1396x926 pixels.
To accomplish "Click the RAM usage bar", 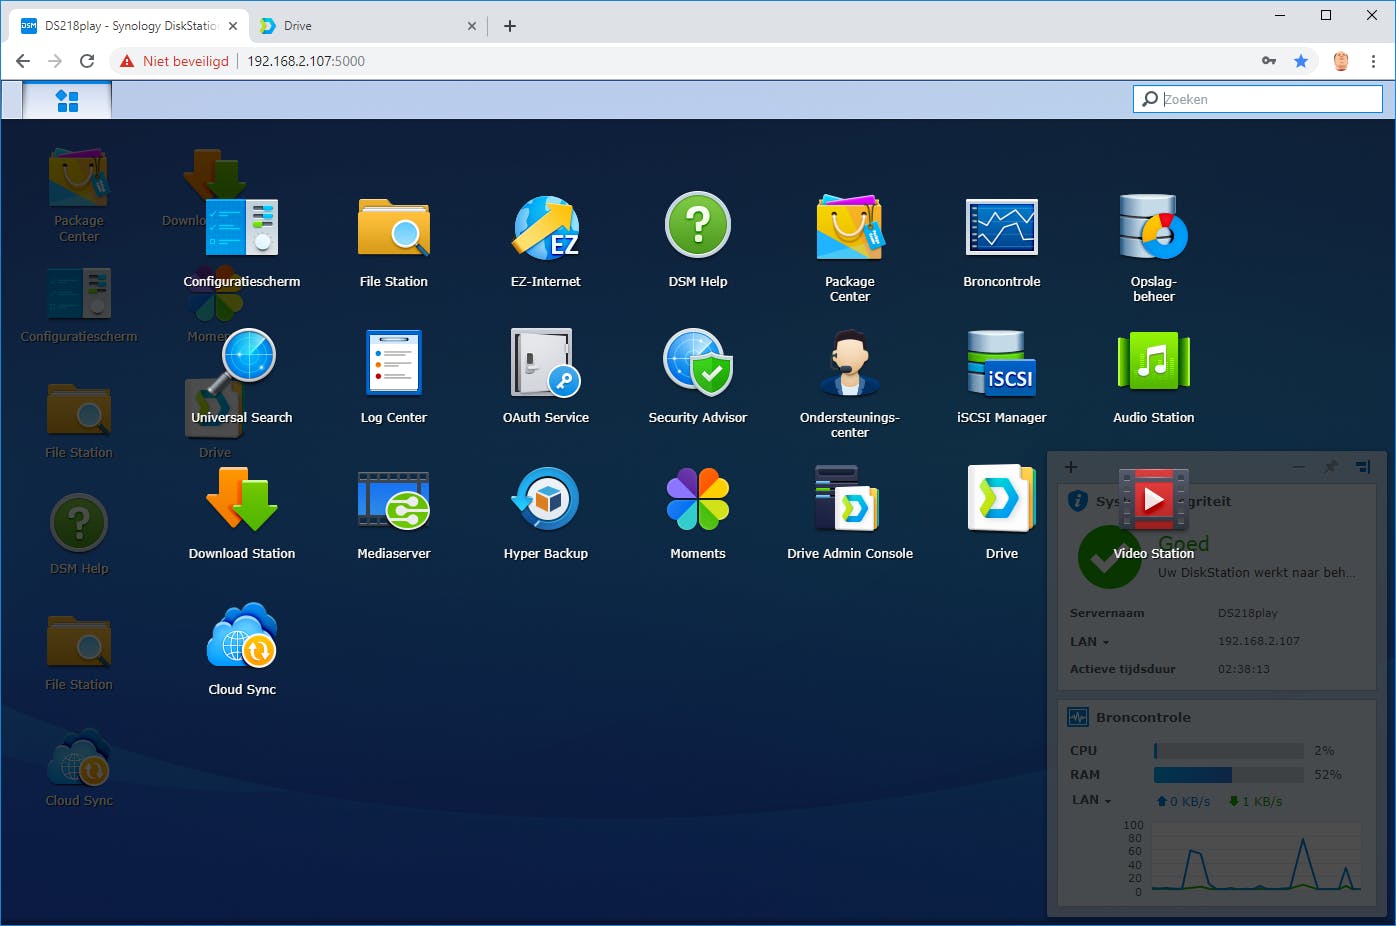I will tap(1229, 775).
